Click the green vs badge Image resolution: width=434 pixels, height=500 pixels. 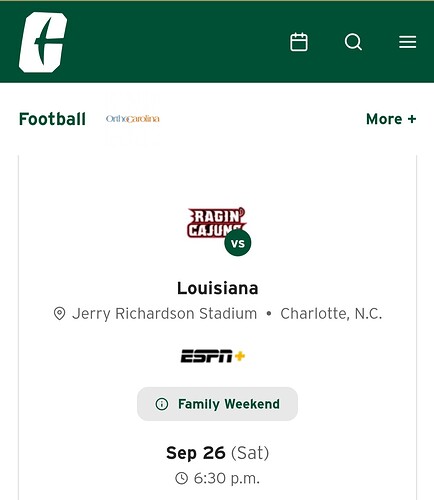point(238,243)
